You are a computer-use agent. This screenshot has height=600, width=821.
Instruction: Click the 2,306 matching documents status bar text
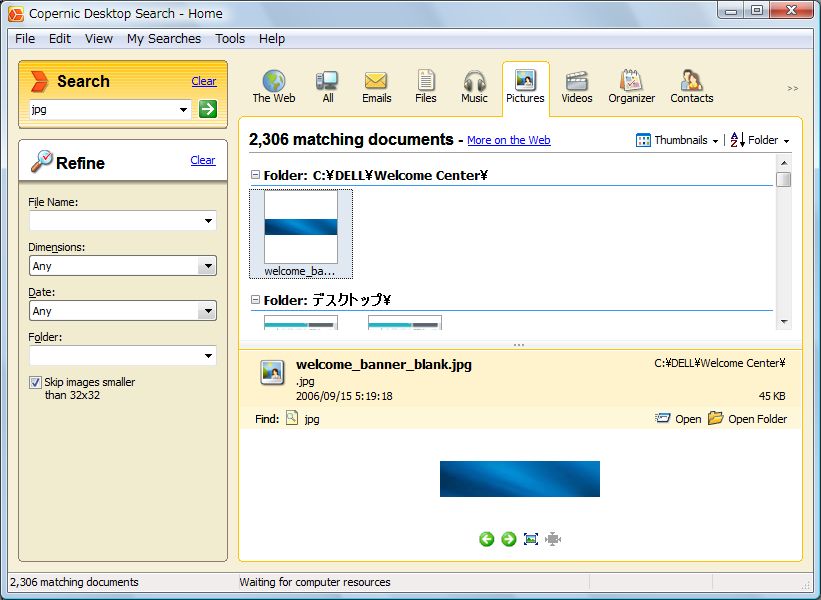click(74, 582)
